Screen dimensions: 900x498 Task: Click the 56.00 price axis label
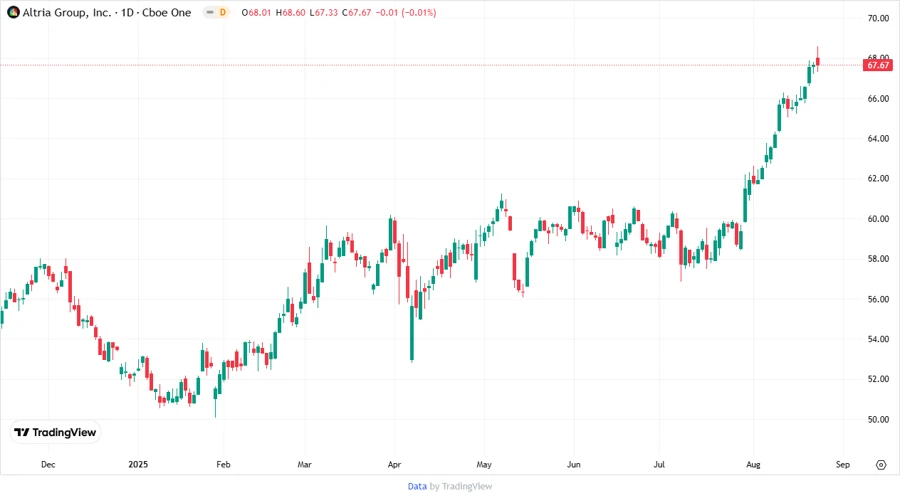point(878,299)
